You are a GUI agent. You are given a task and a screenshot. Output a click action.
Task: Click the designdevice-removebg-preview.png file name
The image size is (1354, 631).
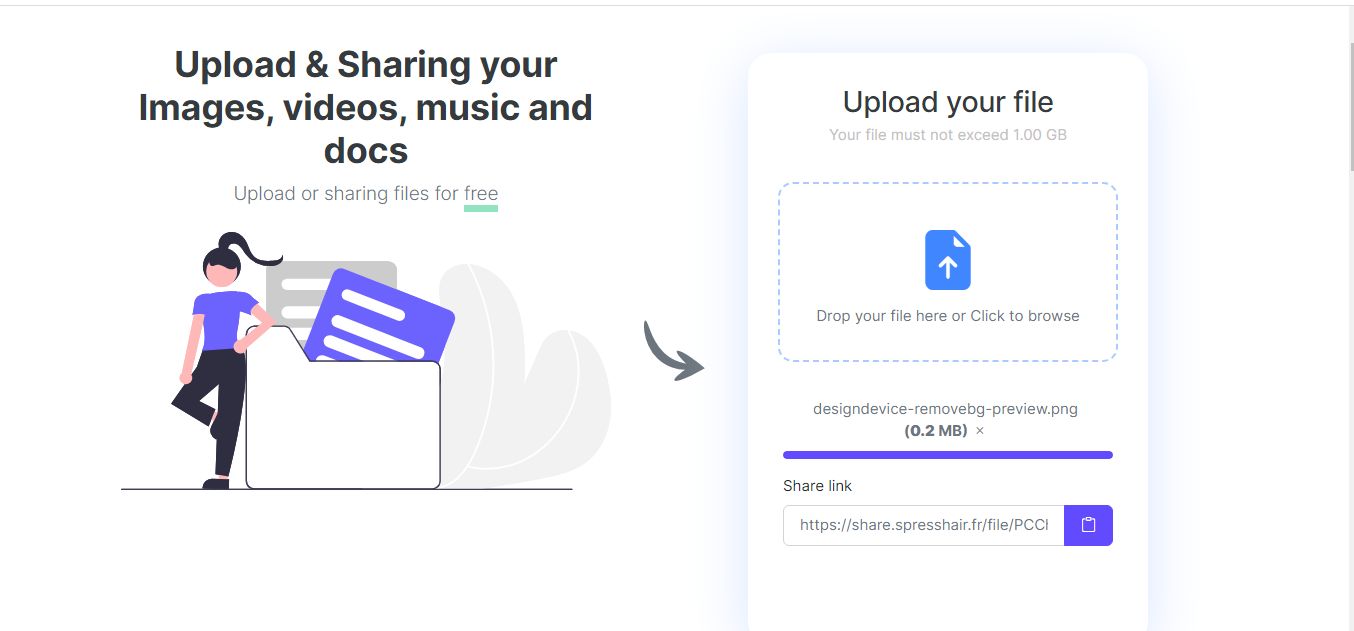[x=945, y=409]
